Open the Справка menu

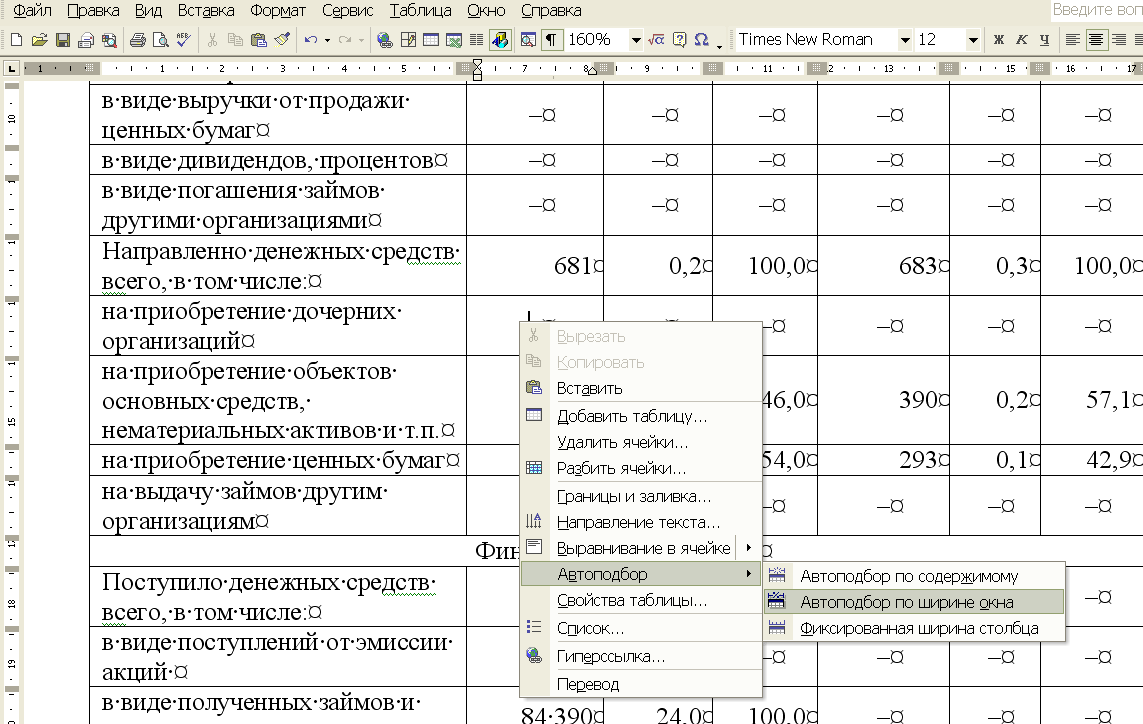pyautogui.click(x=552, y=10)
